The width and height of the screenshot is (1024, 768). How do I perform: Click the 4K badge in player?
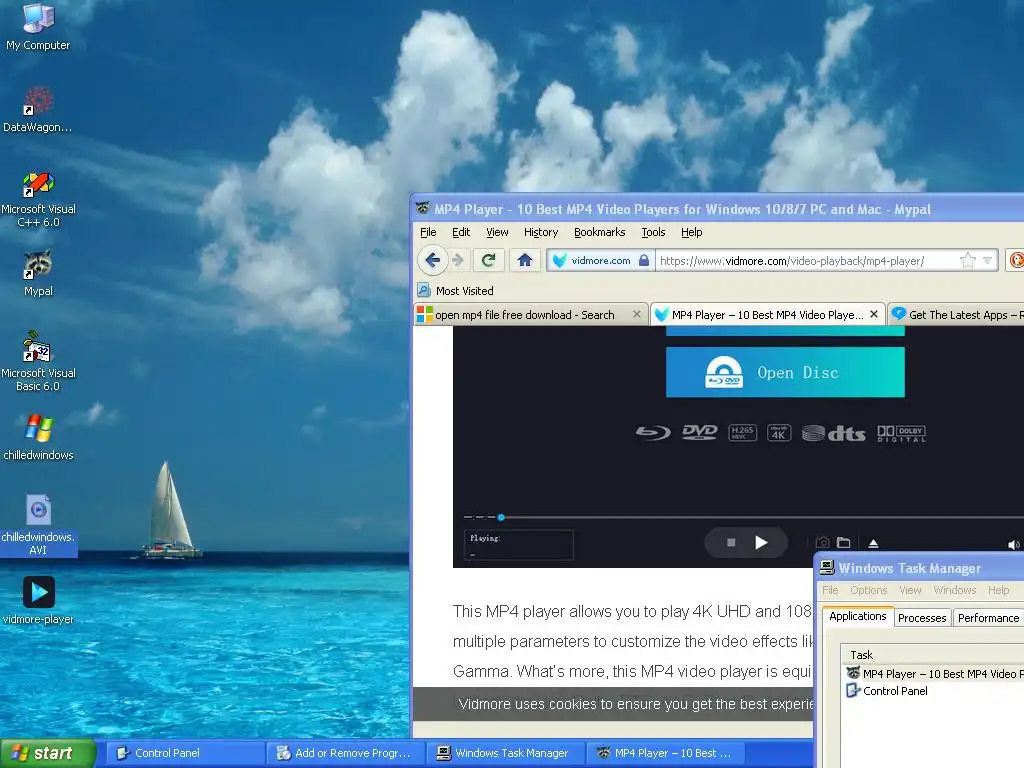coord(778,432)
